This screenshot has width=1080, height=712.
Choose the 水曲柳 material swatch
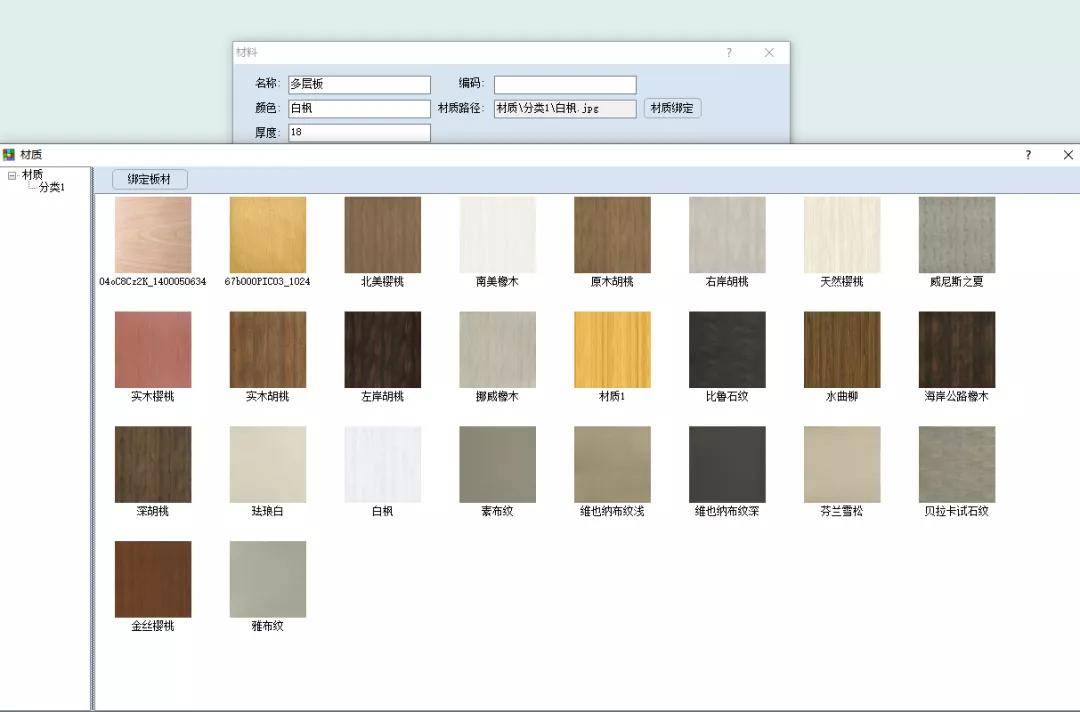click(x=842, y=350)
